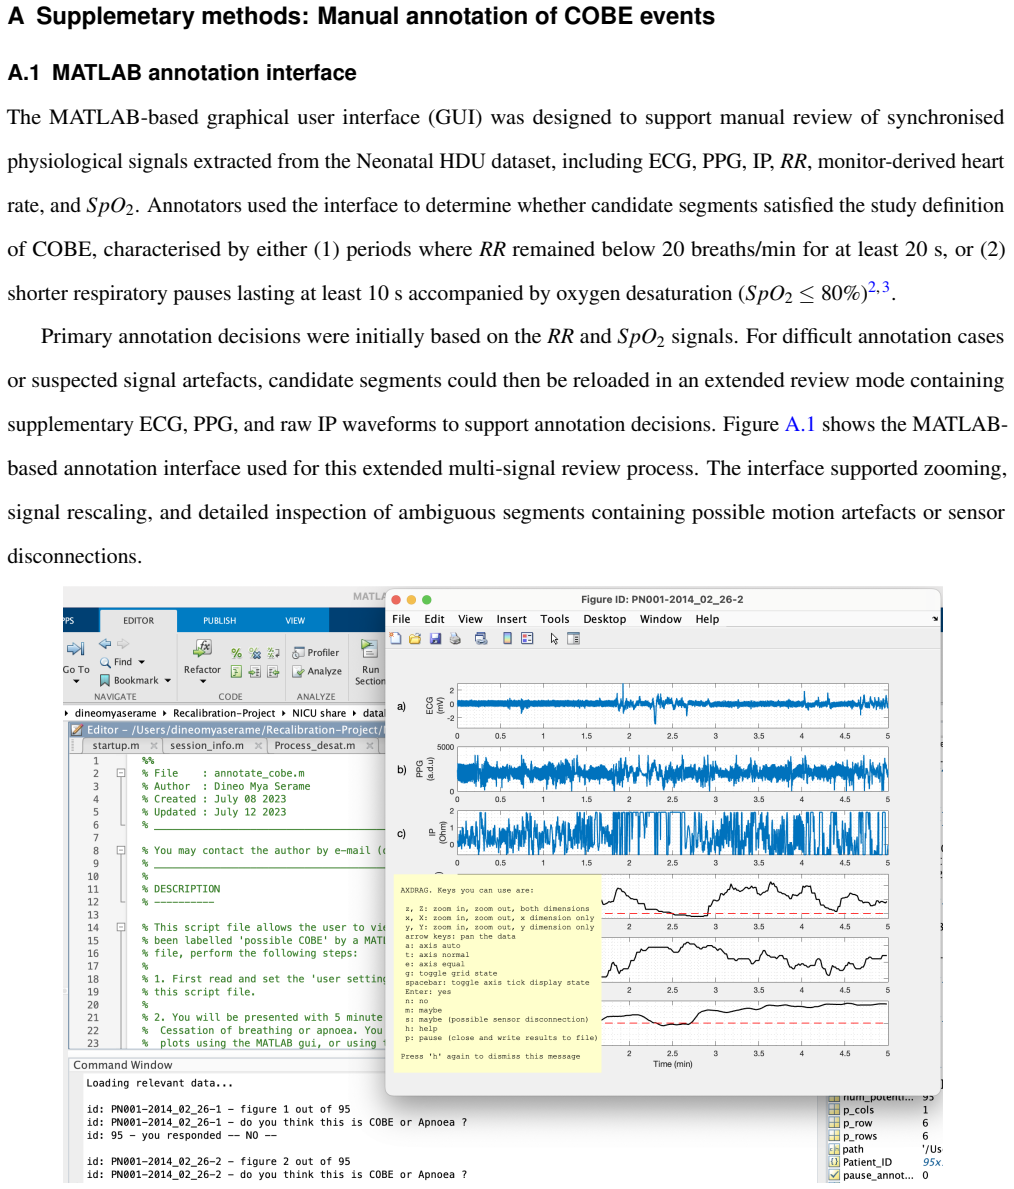Click breadcrumb arrow before Recalibration-Project
This screenshot has height=1189, width=1014.
click(165, 714)
